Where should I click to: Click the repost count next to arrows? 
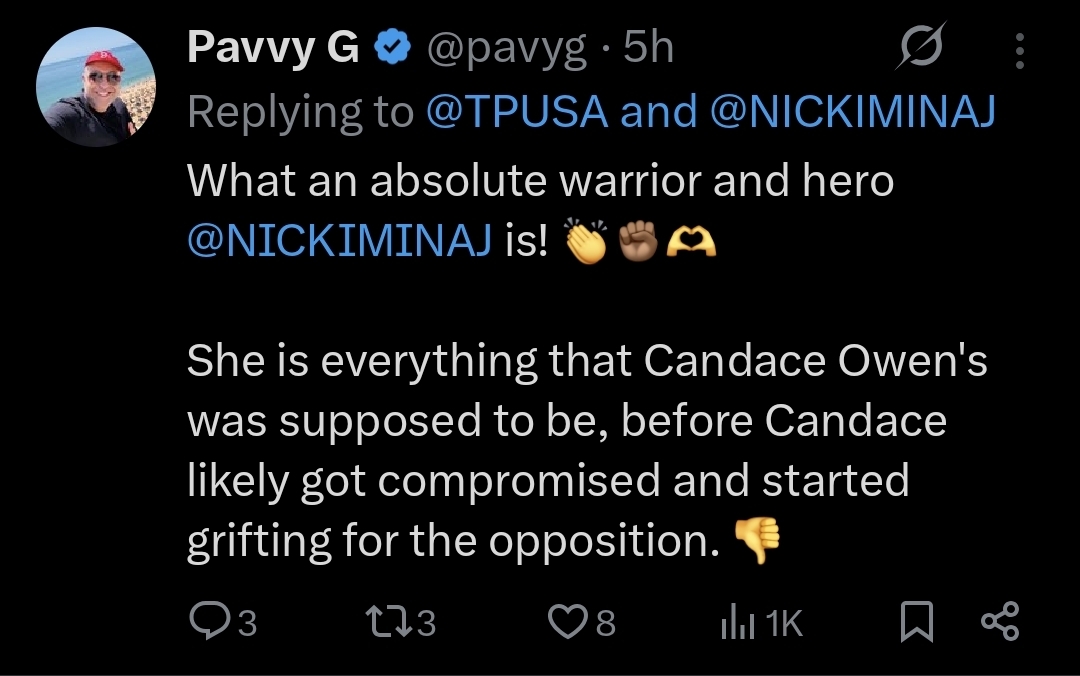point(426,624)
